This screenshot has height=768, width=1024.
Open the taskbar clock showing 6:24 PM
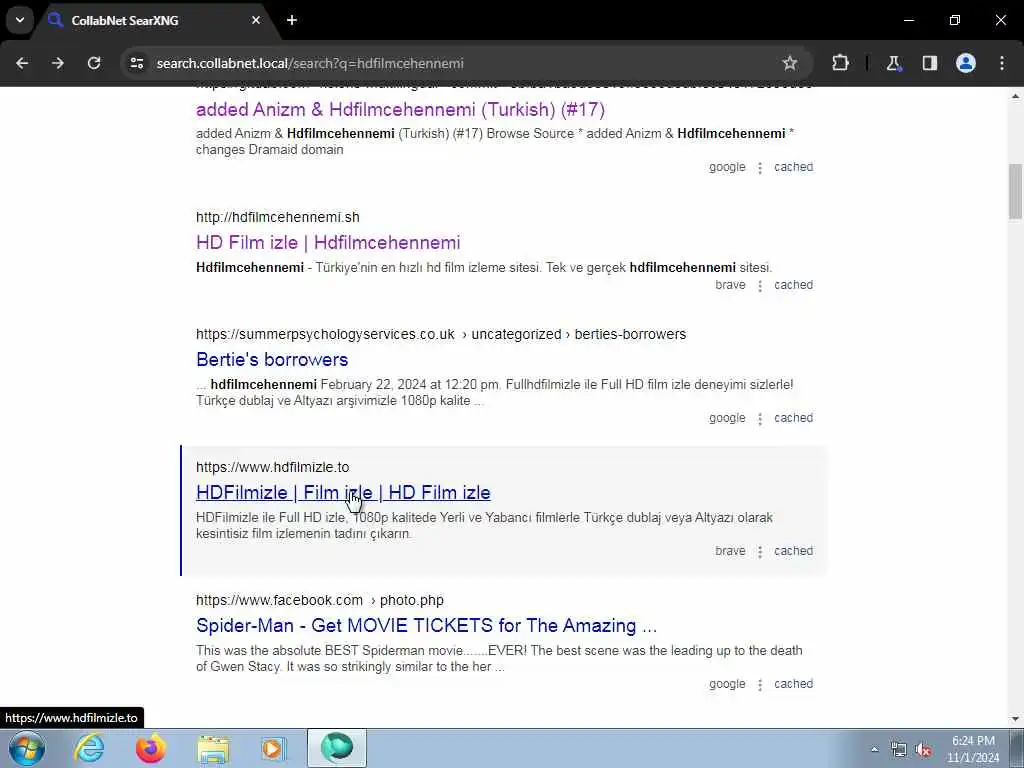point(973,749)
